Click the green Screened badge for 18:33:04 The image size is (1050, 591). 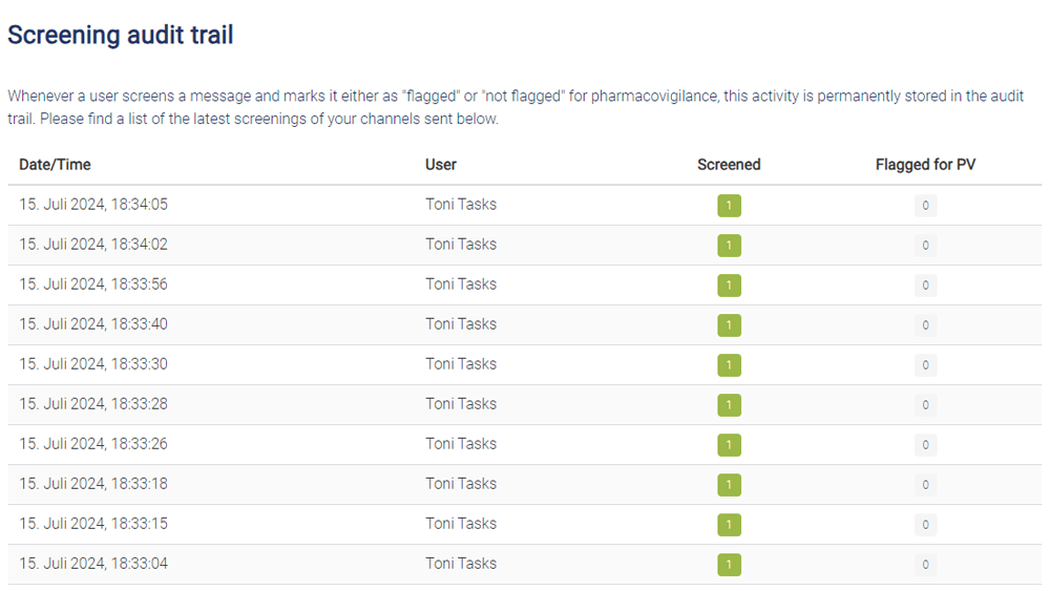pyautogui.click(x=729, y=564)
